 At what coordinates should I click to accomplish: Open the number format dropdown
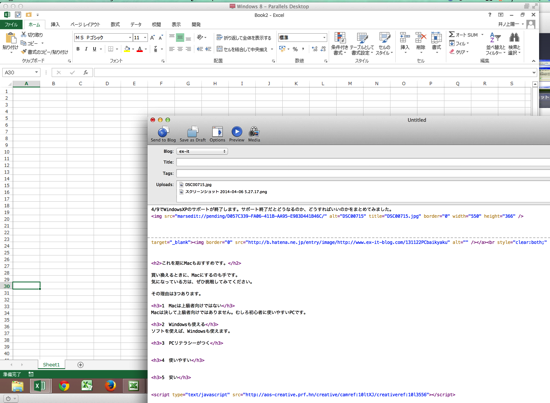point(324,38)
